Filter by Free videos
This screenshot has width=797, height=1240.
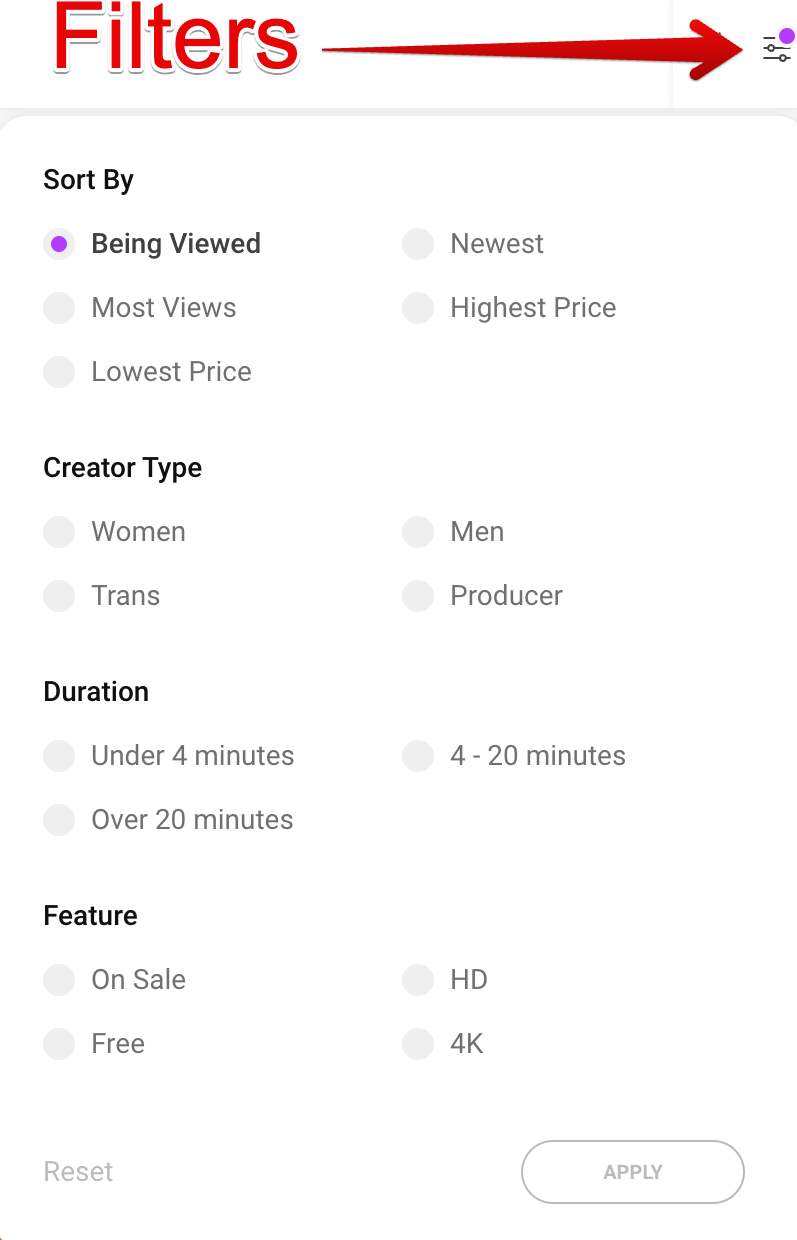point(60,1044)
